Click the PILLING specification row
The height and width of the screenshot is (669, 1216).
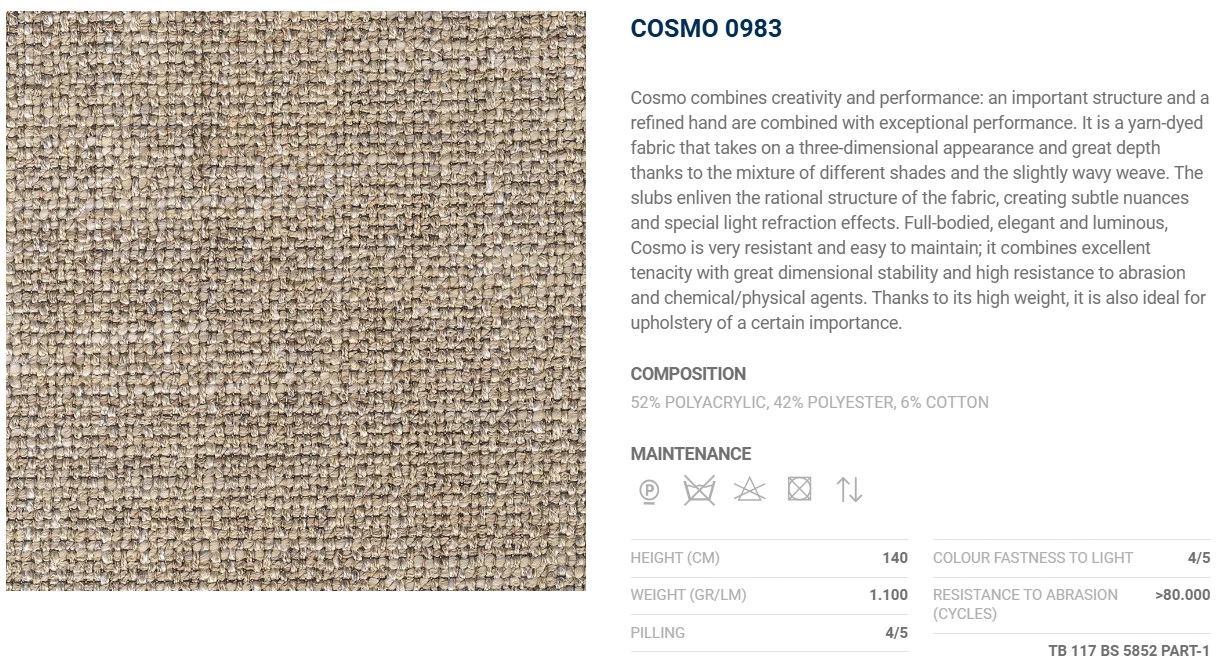coord(769,633)
